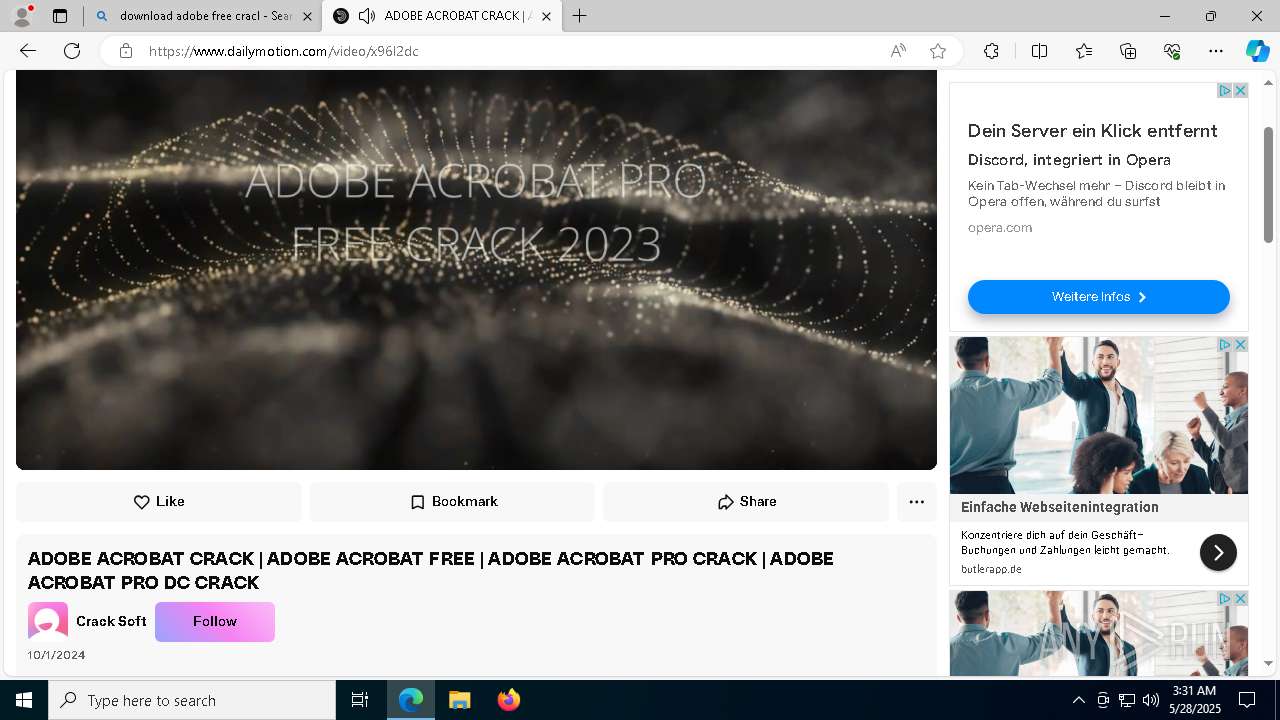Viewport: 1280px width, 720px height.
Task: Open Microsoft Edge from the taskbar
Action: click(411, 700)
